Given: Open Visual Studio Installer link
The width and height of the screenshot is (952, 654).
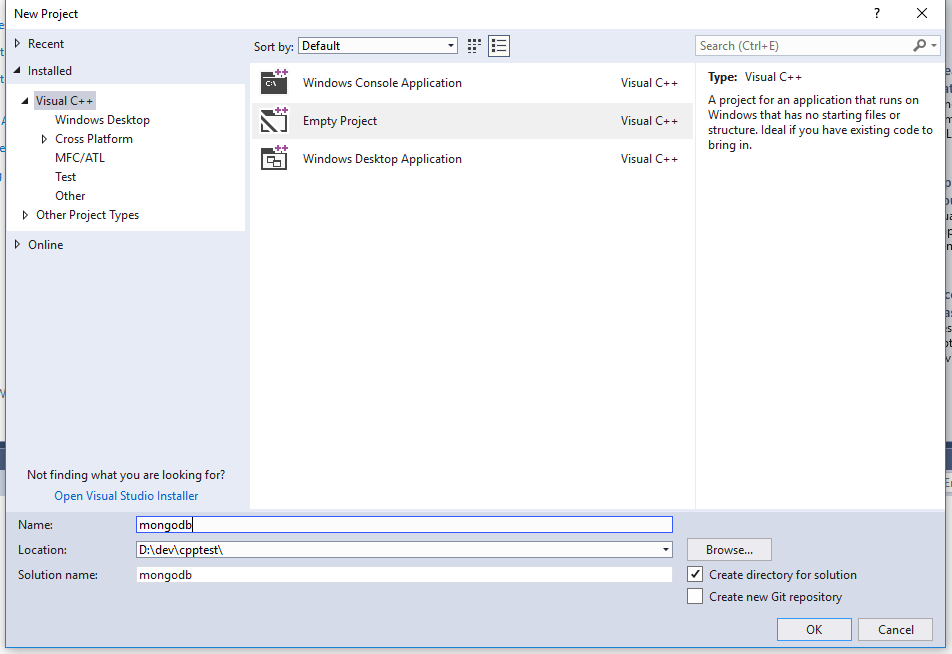Looking at the screenshot, I should pyautogui.click(x=126, y=496).
